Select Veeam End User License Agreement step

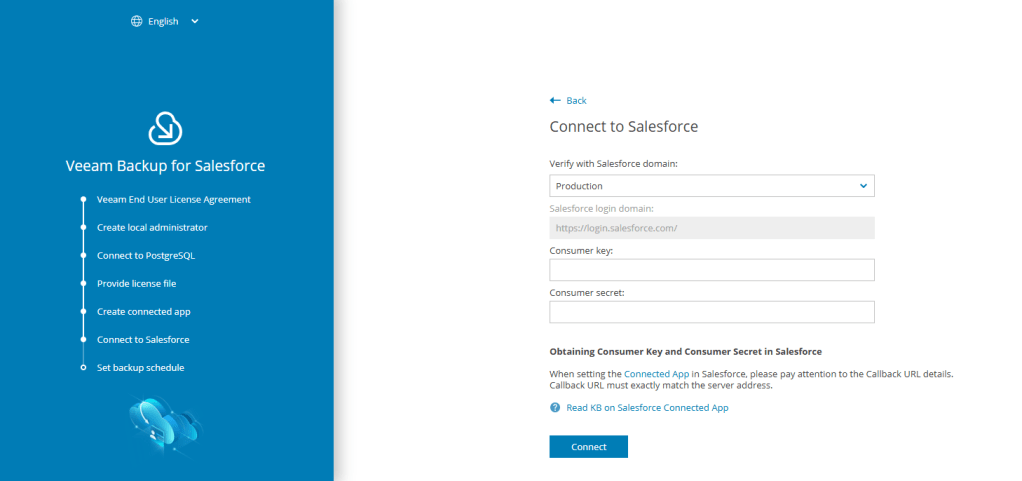tap(173, 199)
